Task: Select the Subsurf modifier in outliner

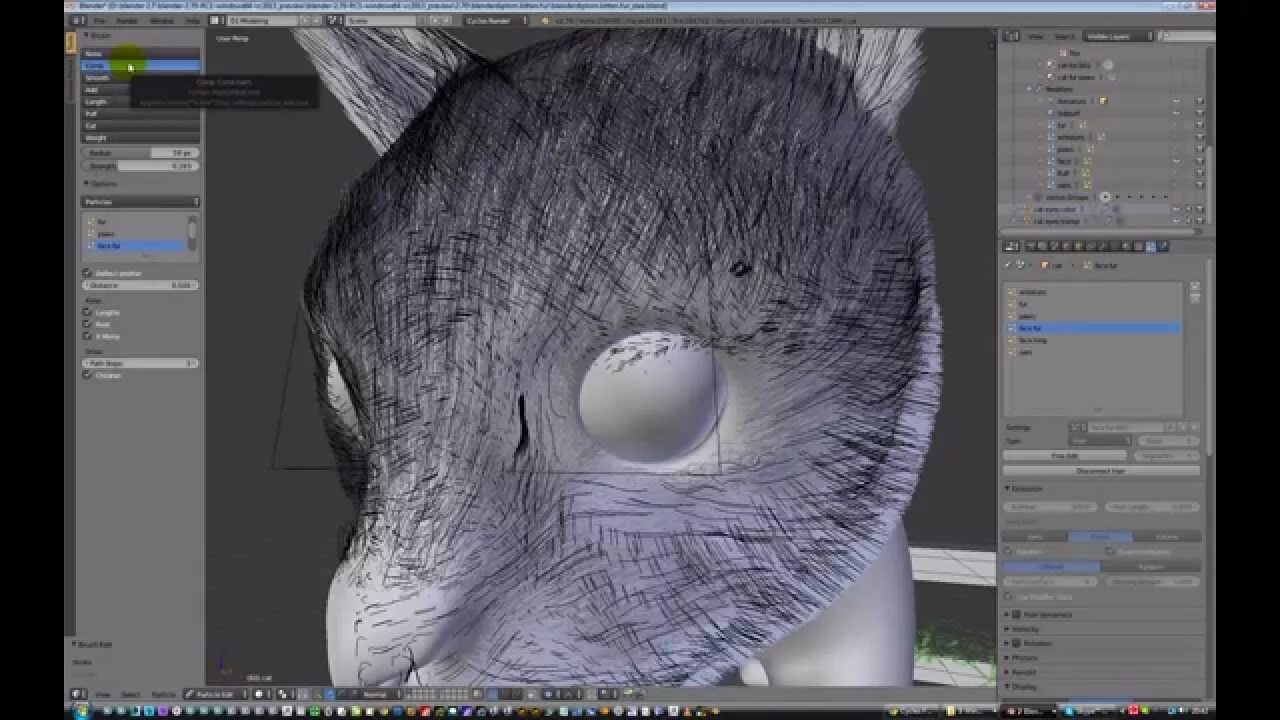Action: pos(1070,113)
